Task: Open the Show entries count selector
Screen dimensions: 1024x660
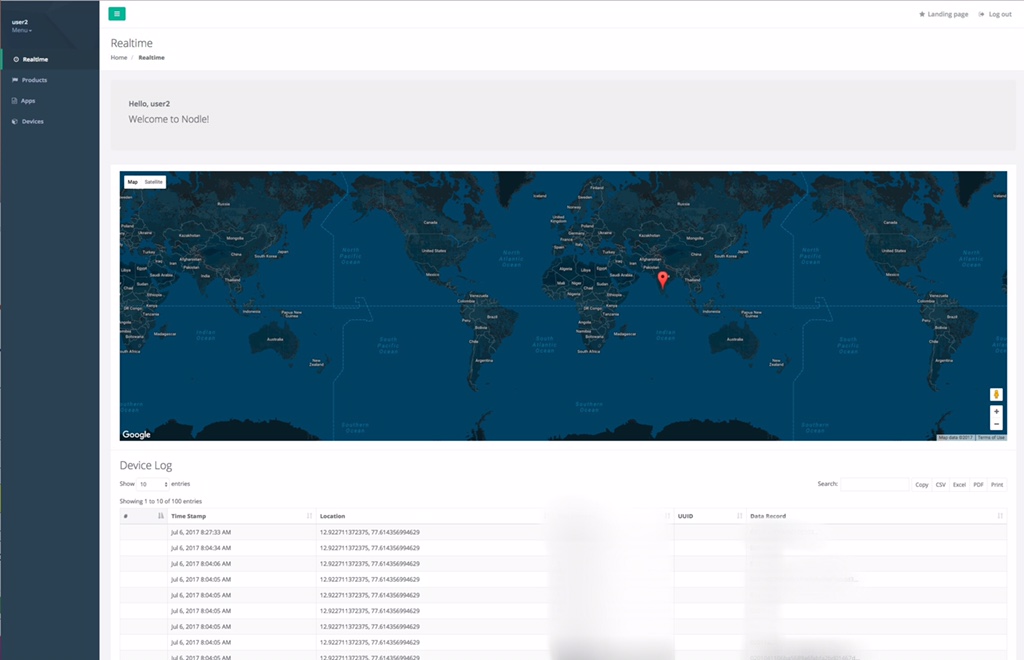Action: pos(153,484)
